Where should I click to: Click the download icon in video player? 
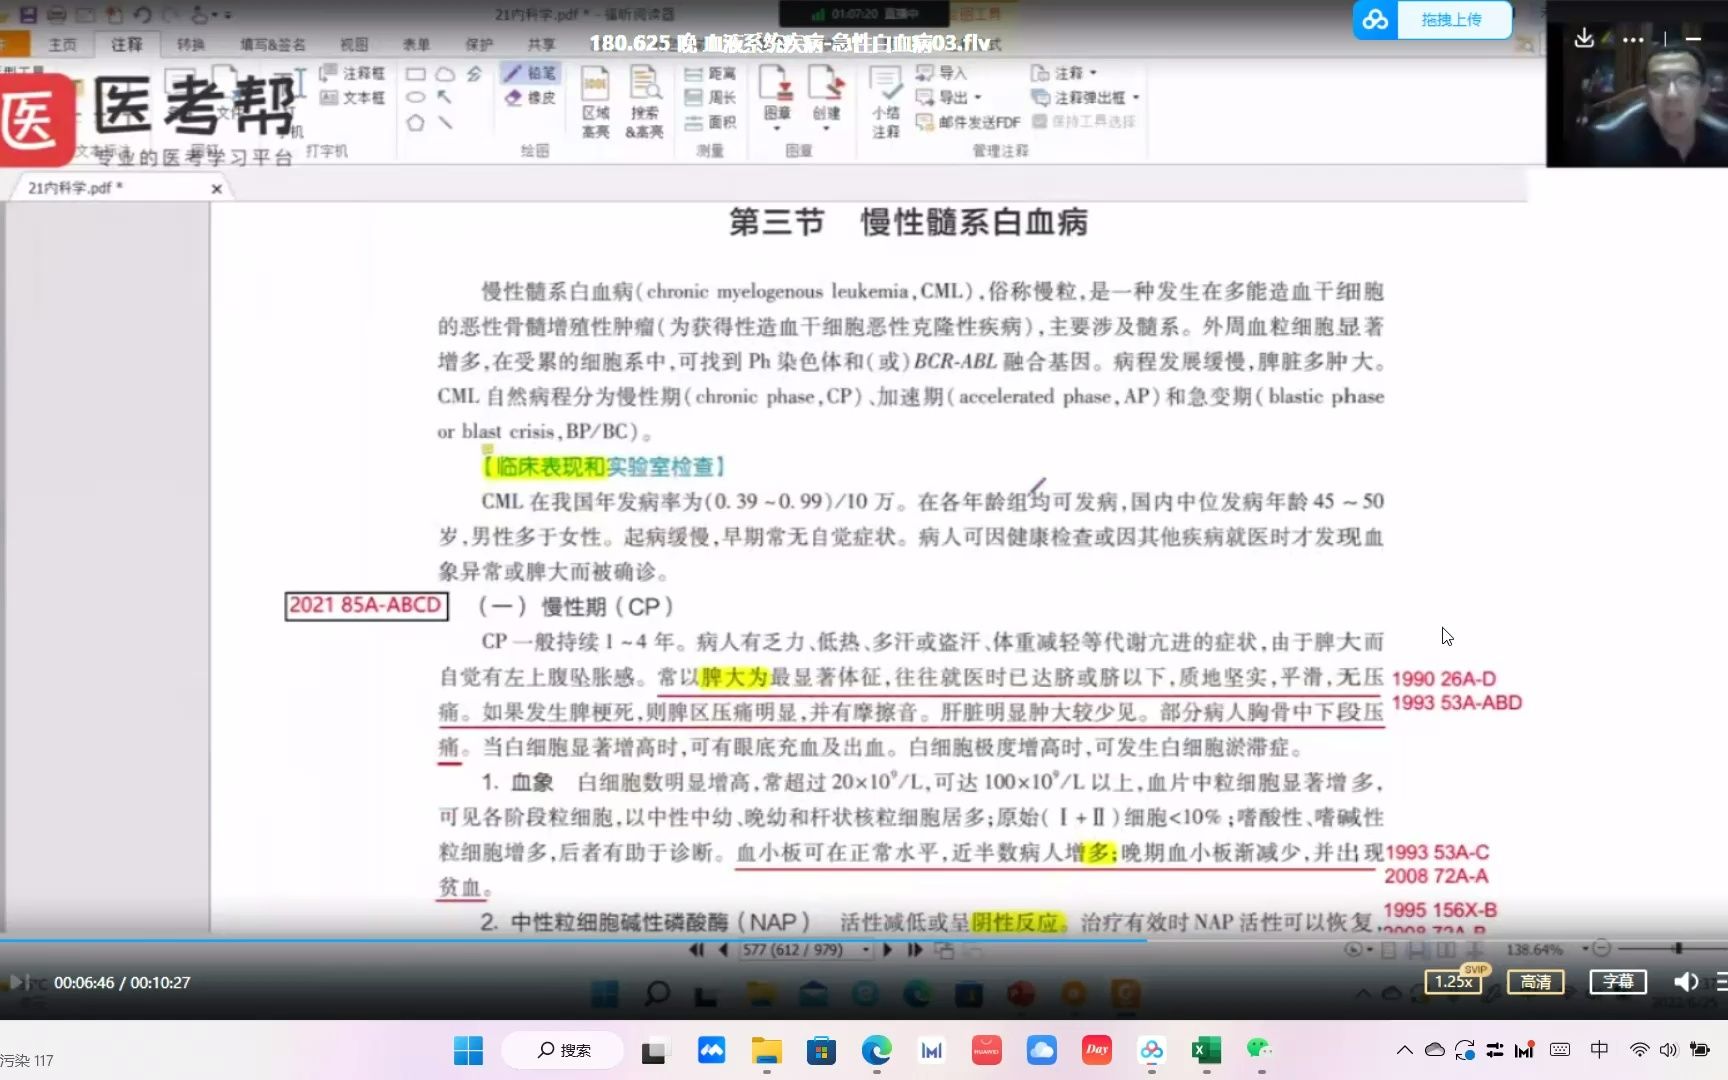pyautogui.click(x=1584, y=39)
